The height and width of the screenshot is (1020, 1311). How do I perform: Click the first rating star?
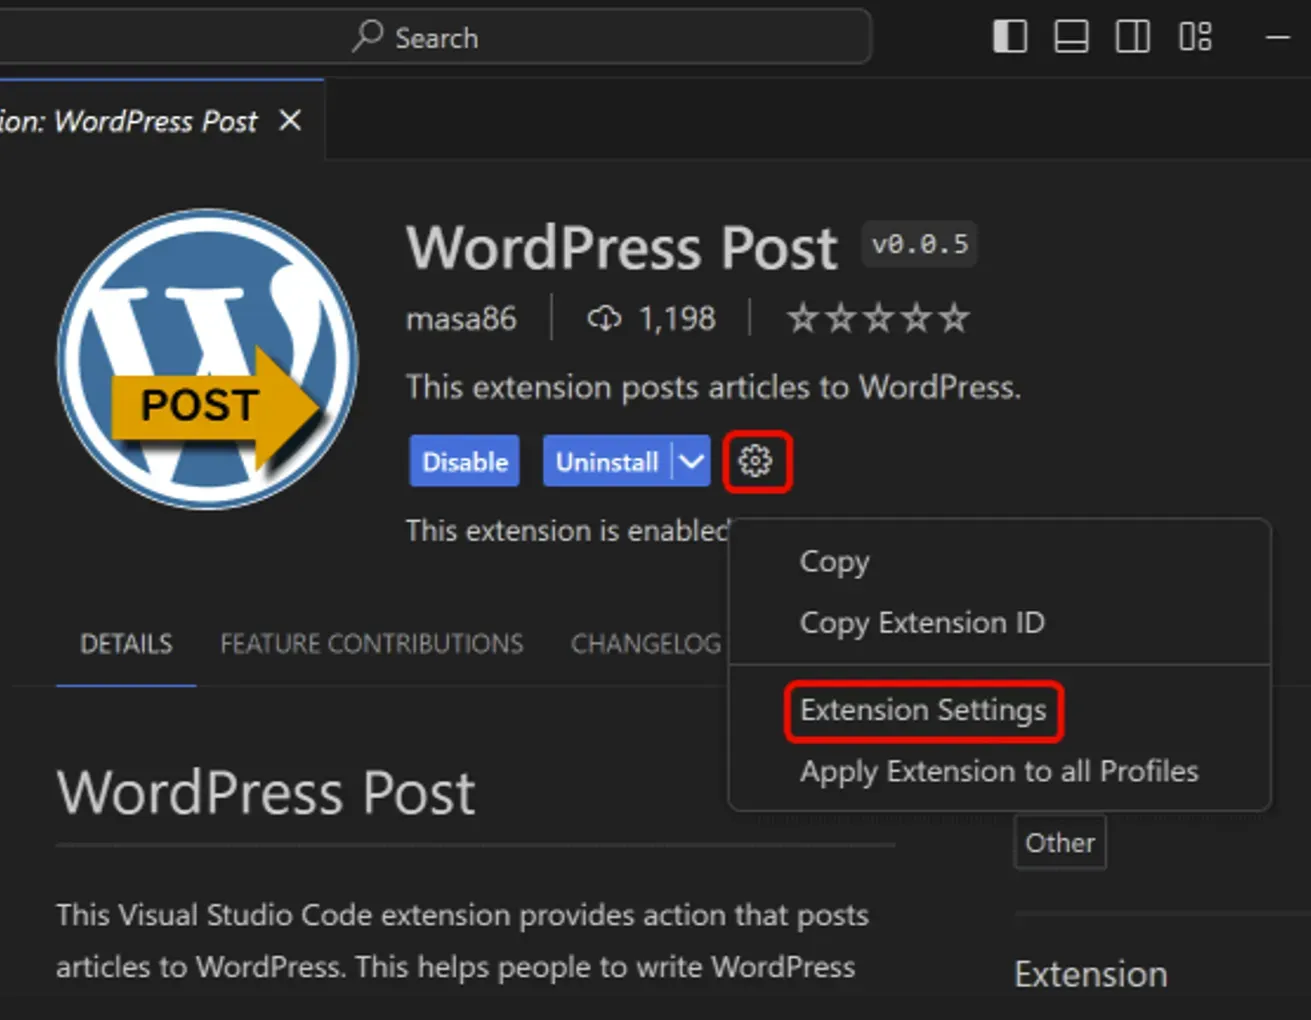pyautogui.click(x=801, y=317)
